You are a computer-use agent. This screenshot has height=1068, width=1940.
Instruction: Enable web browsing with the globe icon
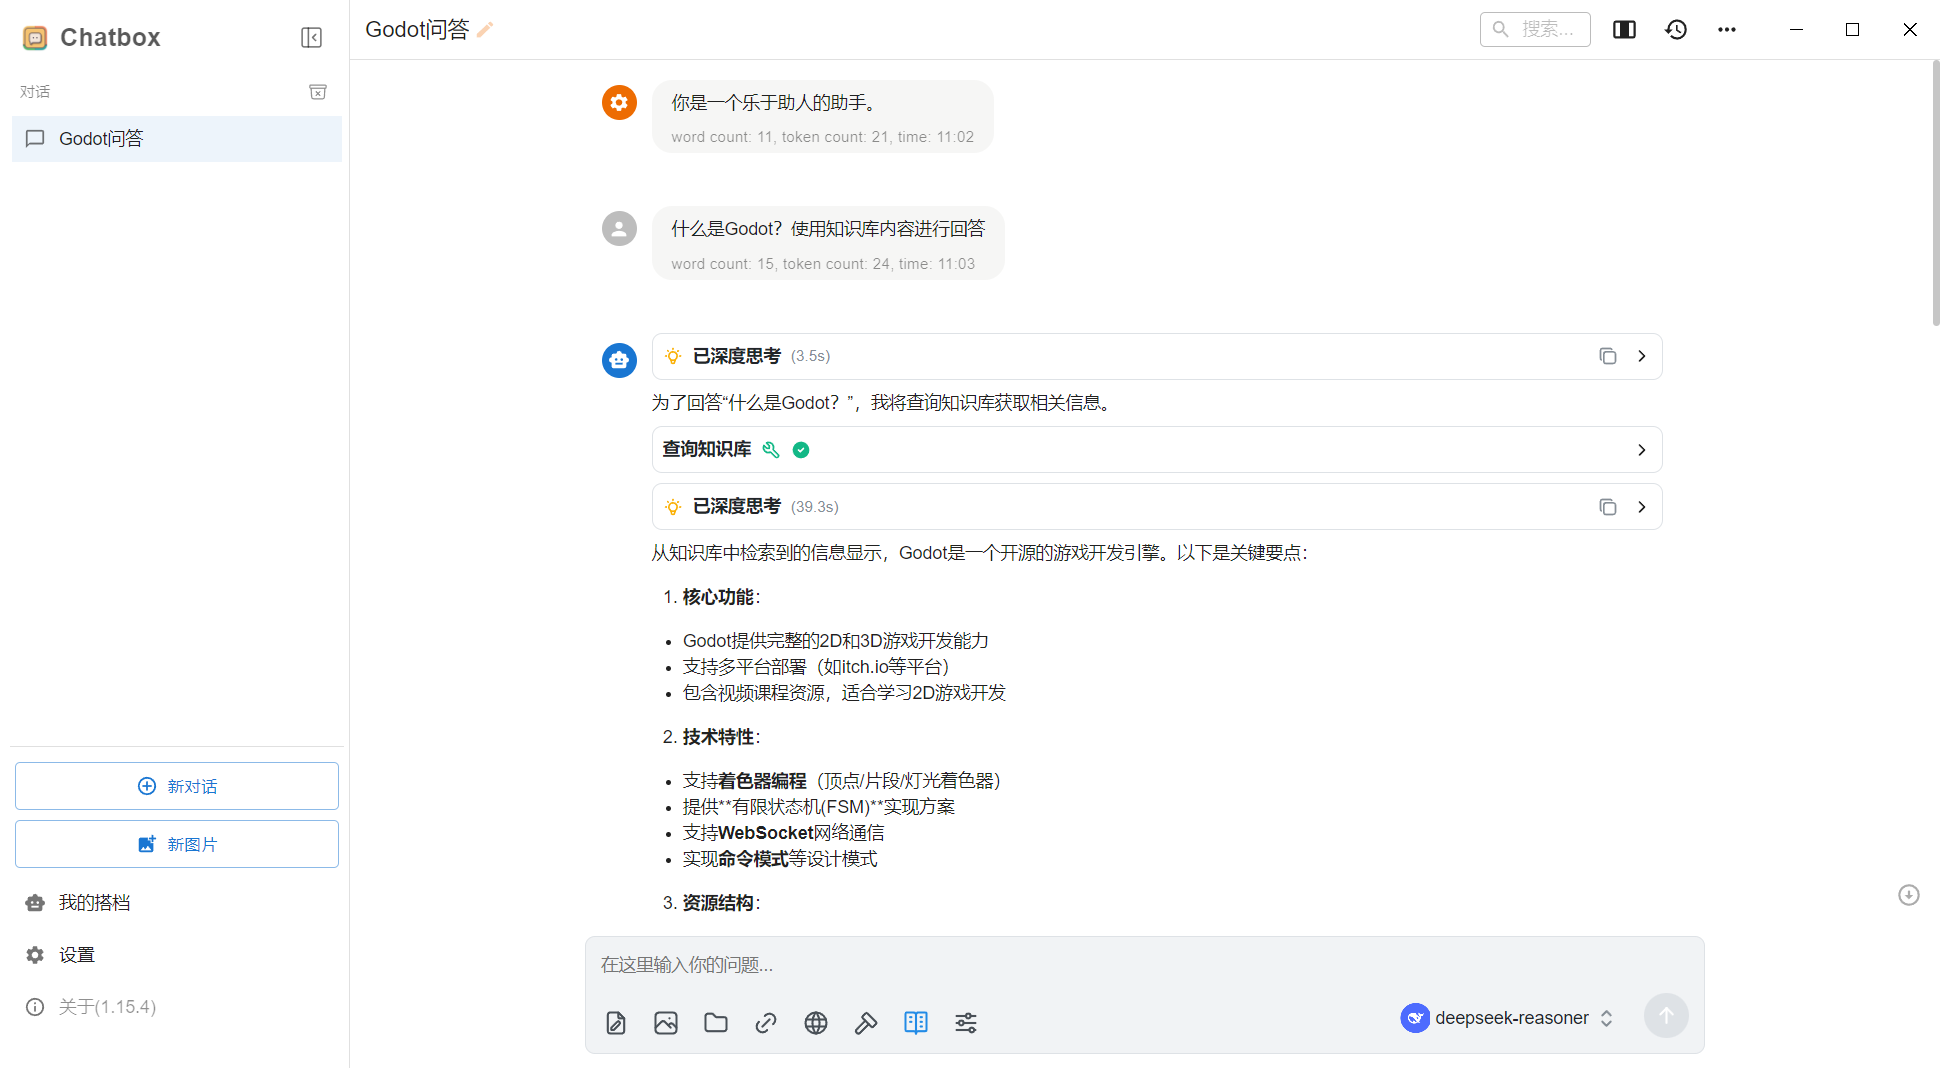click(816, 1022)
